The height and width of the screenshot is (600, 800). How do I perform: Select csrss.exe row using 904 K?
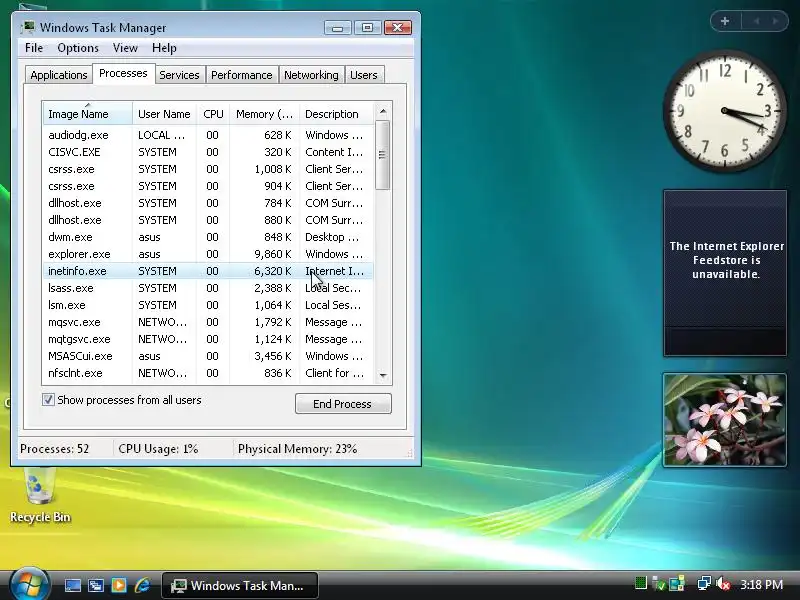(x=208, y=186)
